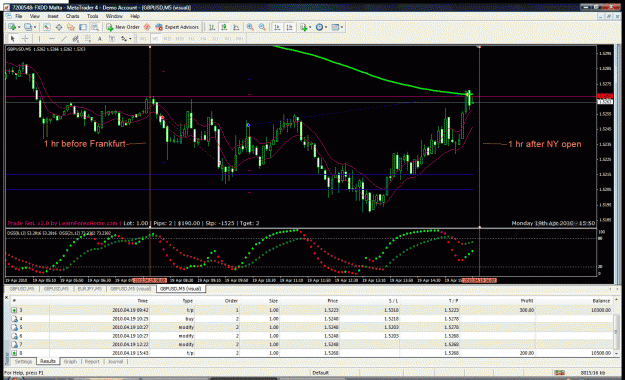Select the text label tool
625x380 pixels.
[x=100, y=39]
